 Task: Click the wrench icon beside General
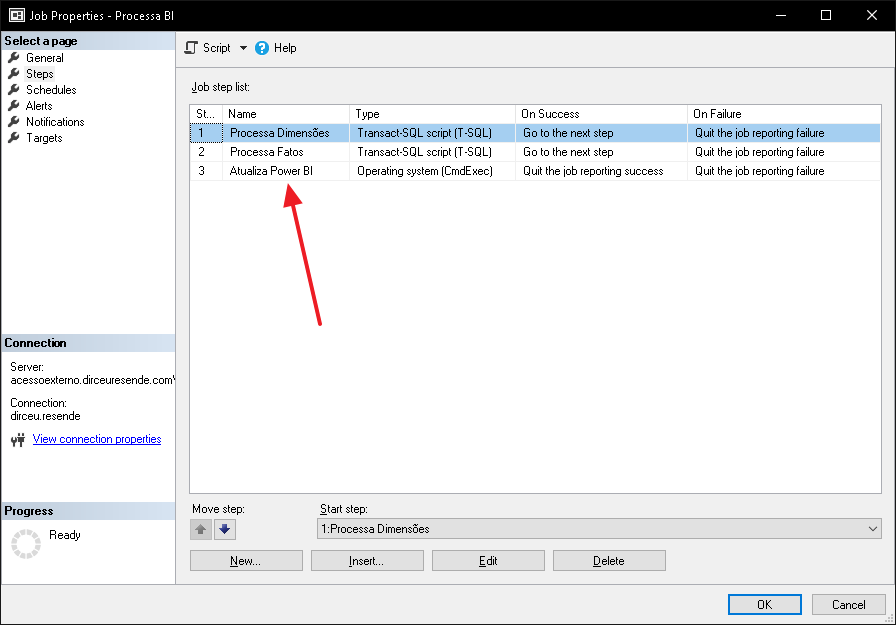14,58
